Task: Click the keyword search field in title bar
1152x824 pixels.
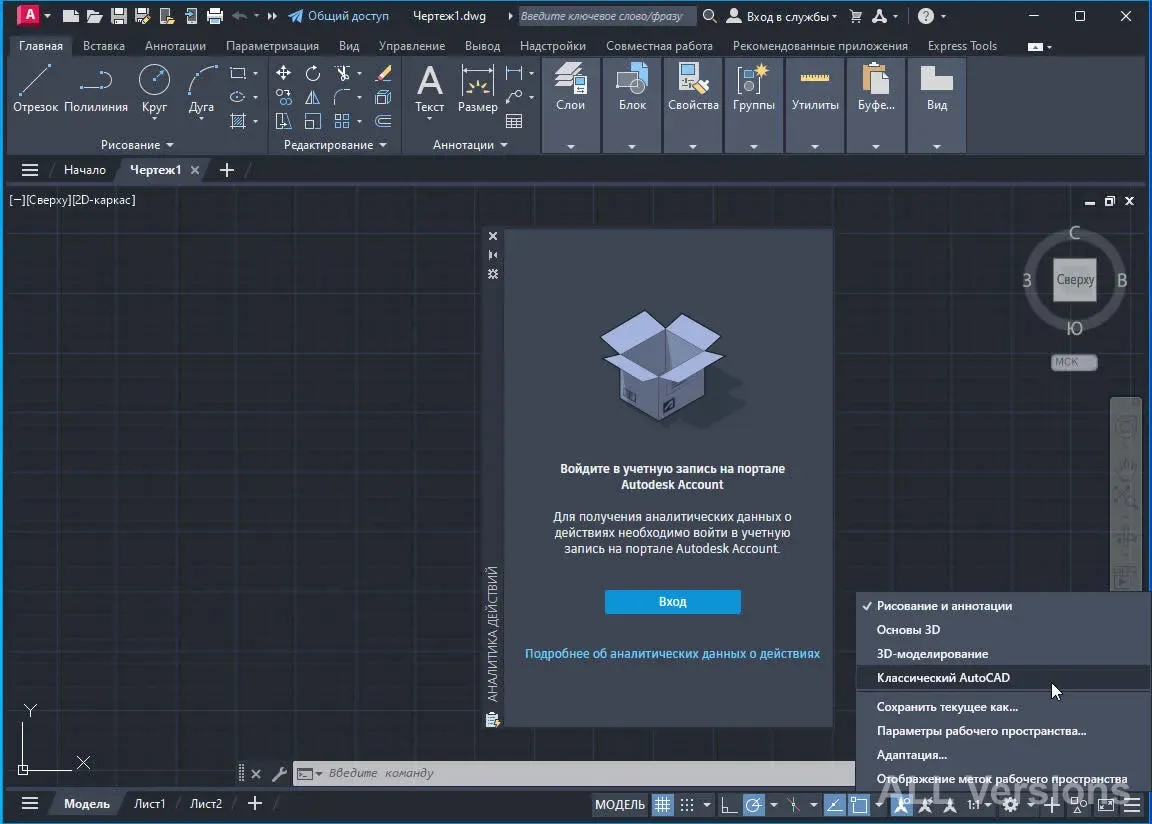Action: click(607, 15)
